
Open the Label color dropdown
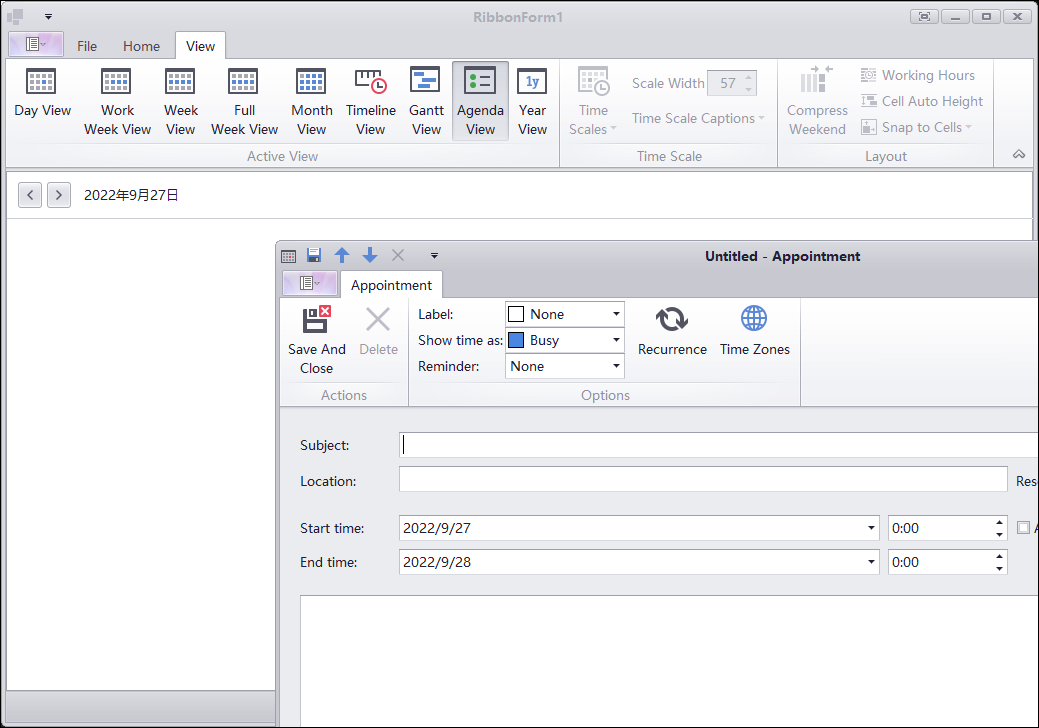coord(616,314)
